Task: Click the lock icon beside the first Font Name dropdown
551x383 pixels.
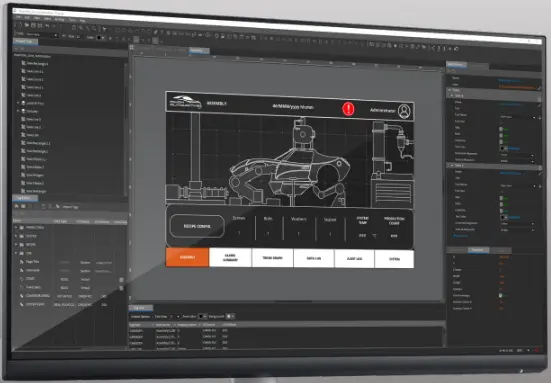Action: (x=540, y=117)
